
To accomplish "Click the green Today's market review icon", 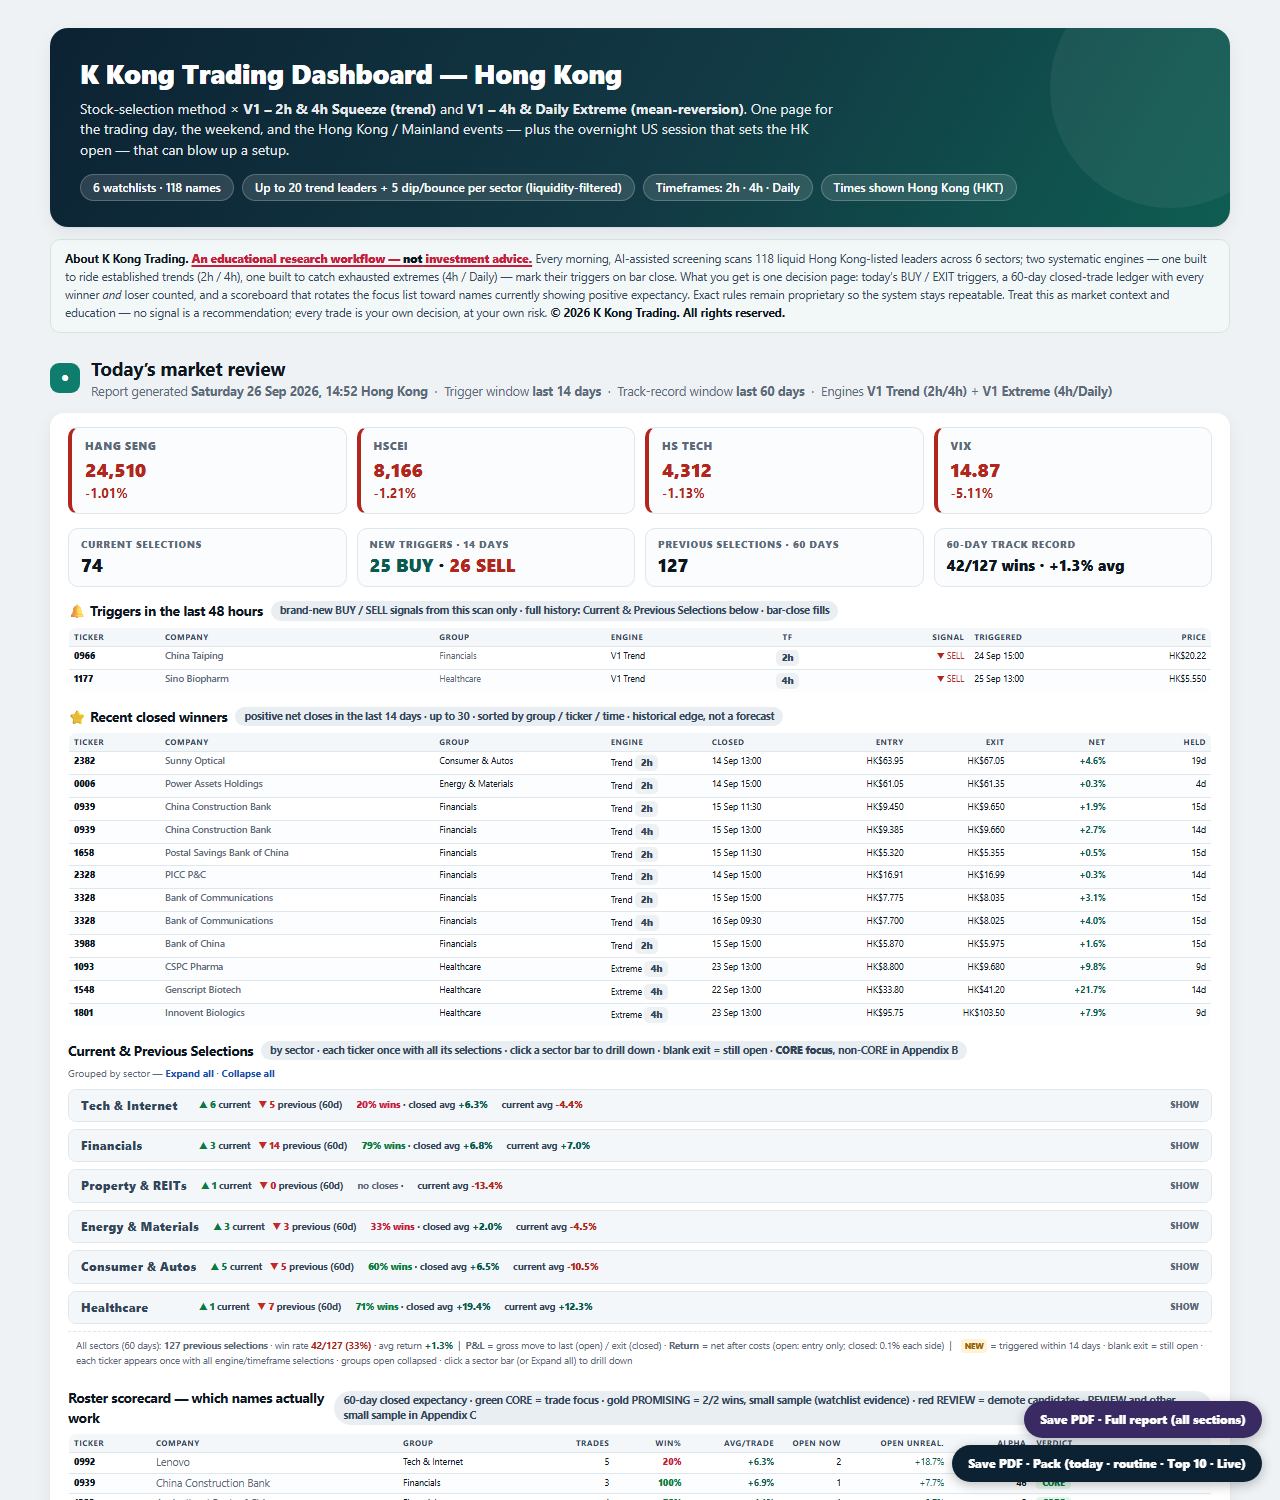I will 65,378.
